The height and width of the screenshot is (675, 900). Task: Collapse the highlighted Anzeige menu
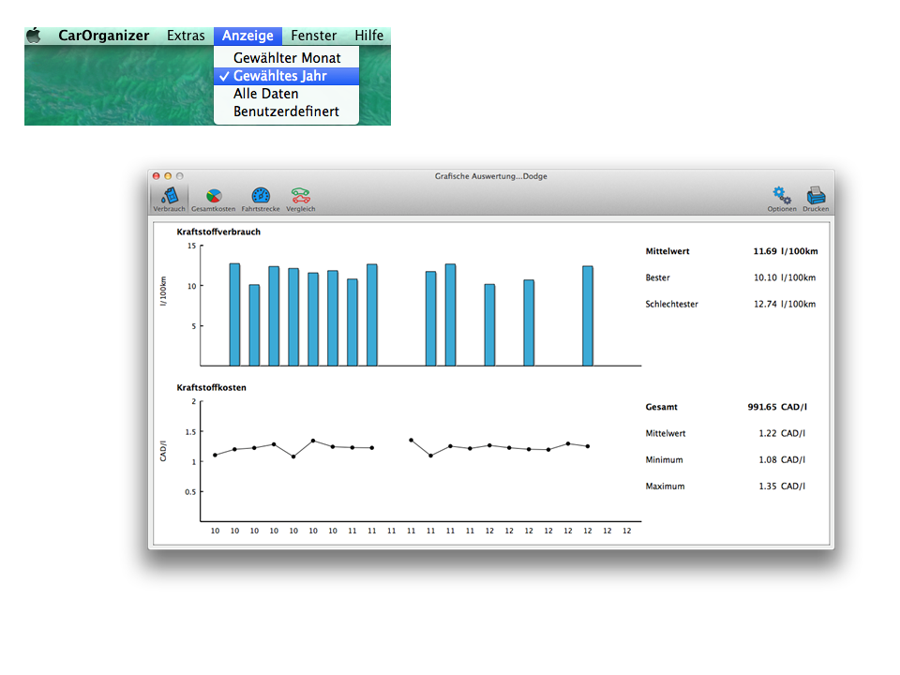(x=247, y=36)
